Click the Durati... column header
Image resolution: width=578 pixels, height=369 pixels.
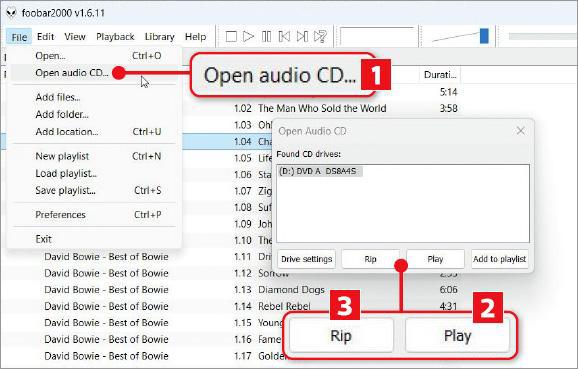coord(440,75)
